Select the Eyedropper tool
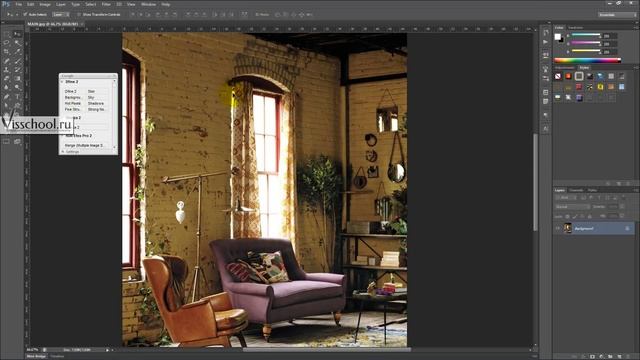The image size is (640, 360). click(x=17, y=52)
